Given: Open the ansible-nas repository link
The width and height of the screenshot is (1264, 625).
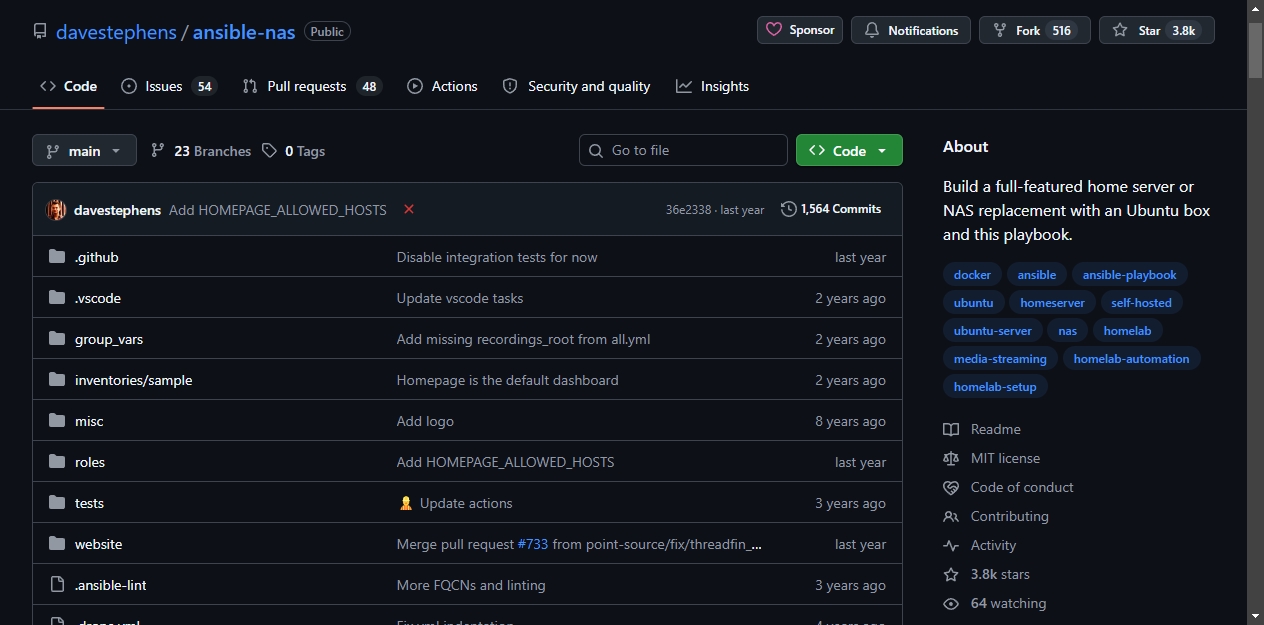Looking at the screenshot, I should coord(244,32).
